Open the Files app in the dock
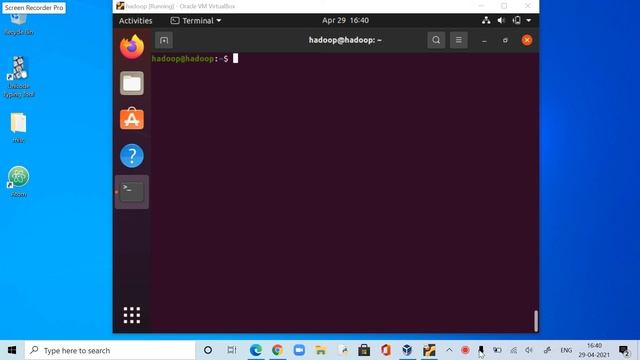 coord(132,83)
